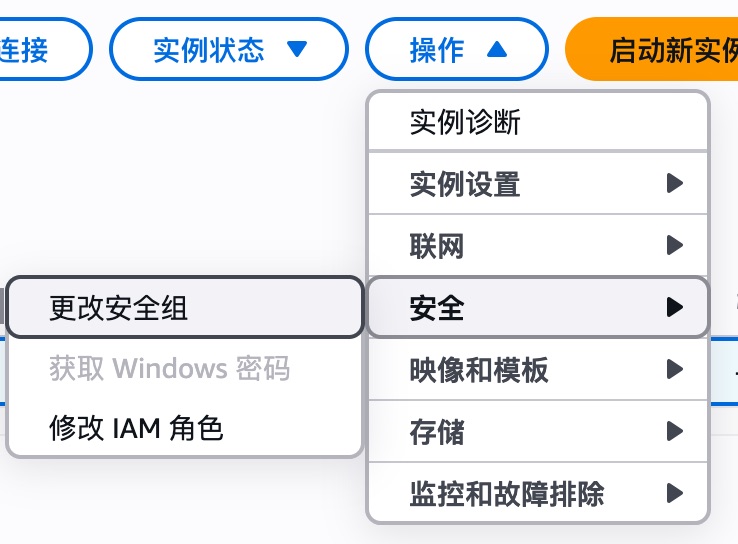Click the arrow next to 联网
The height and width of the screenshot is (544, 738).
click(674, 246)
